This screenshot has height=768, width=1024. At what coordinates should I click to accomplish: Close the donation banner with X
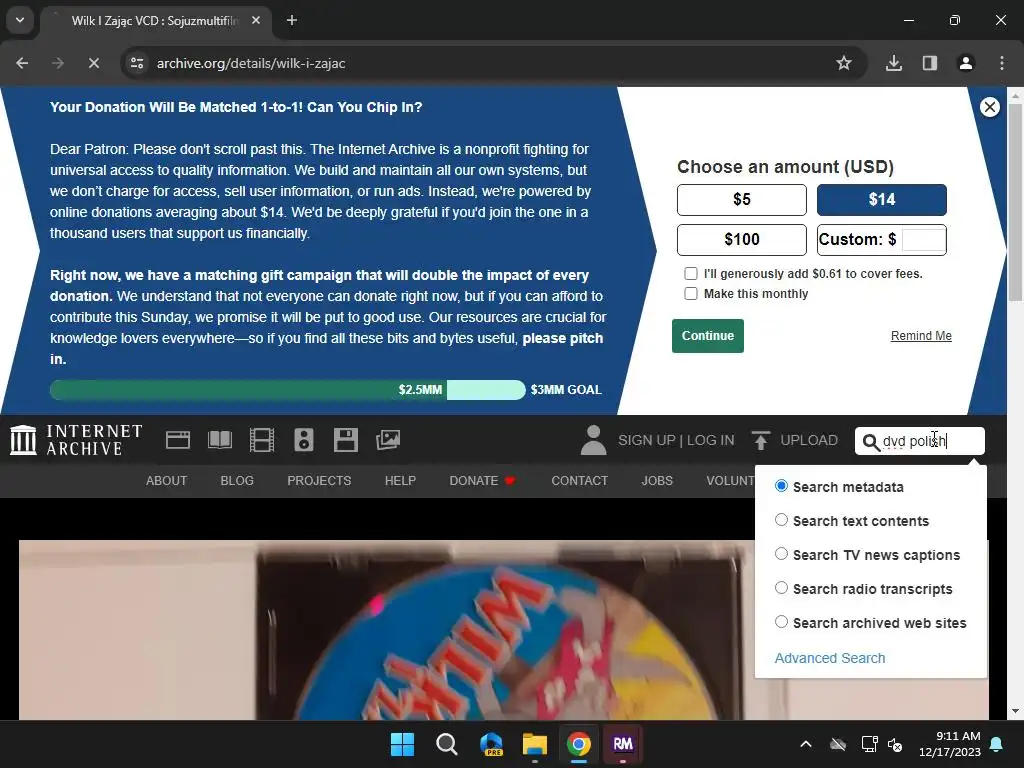click(x=989, y=107)
